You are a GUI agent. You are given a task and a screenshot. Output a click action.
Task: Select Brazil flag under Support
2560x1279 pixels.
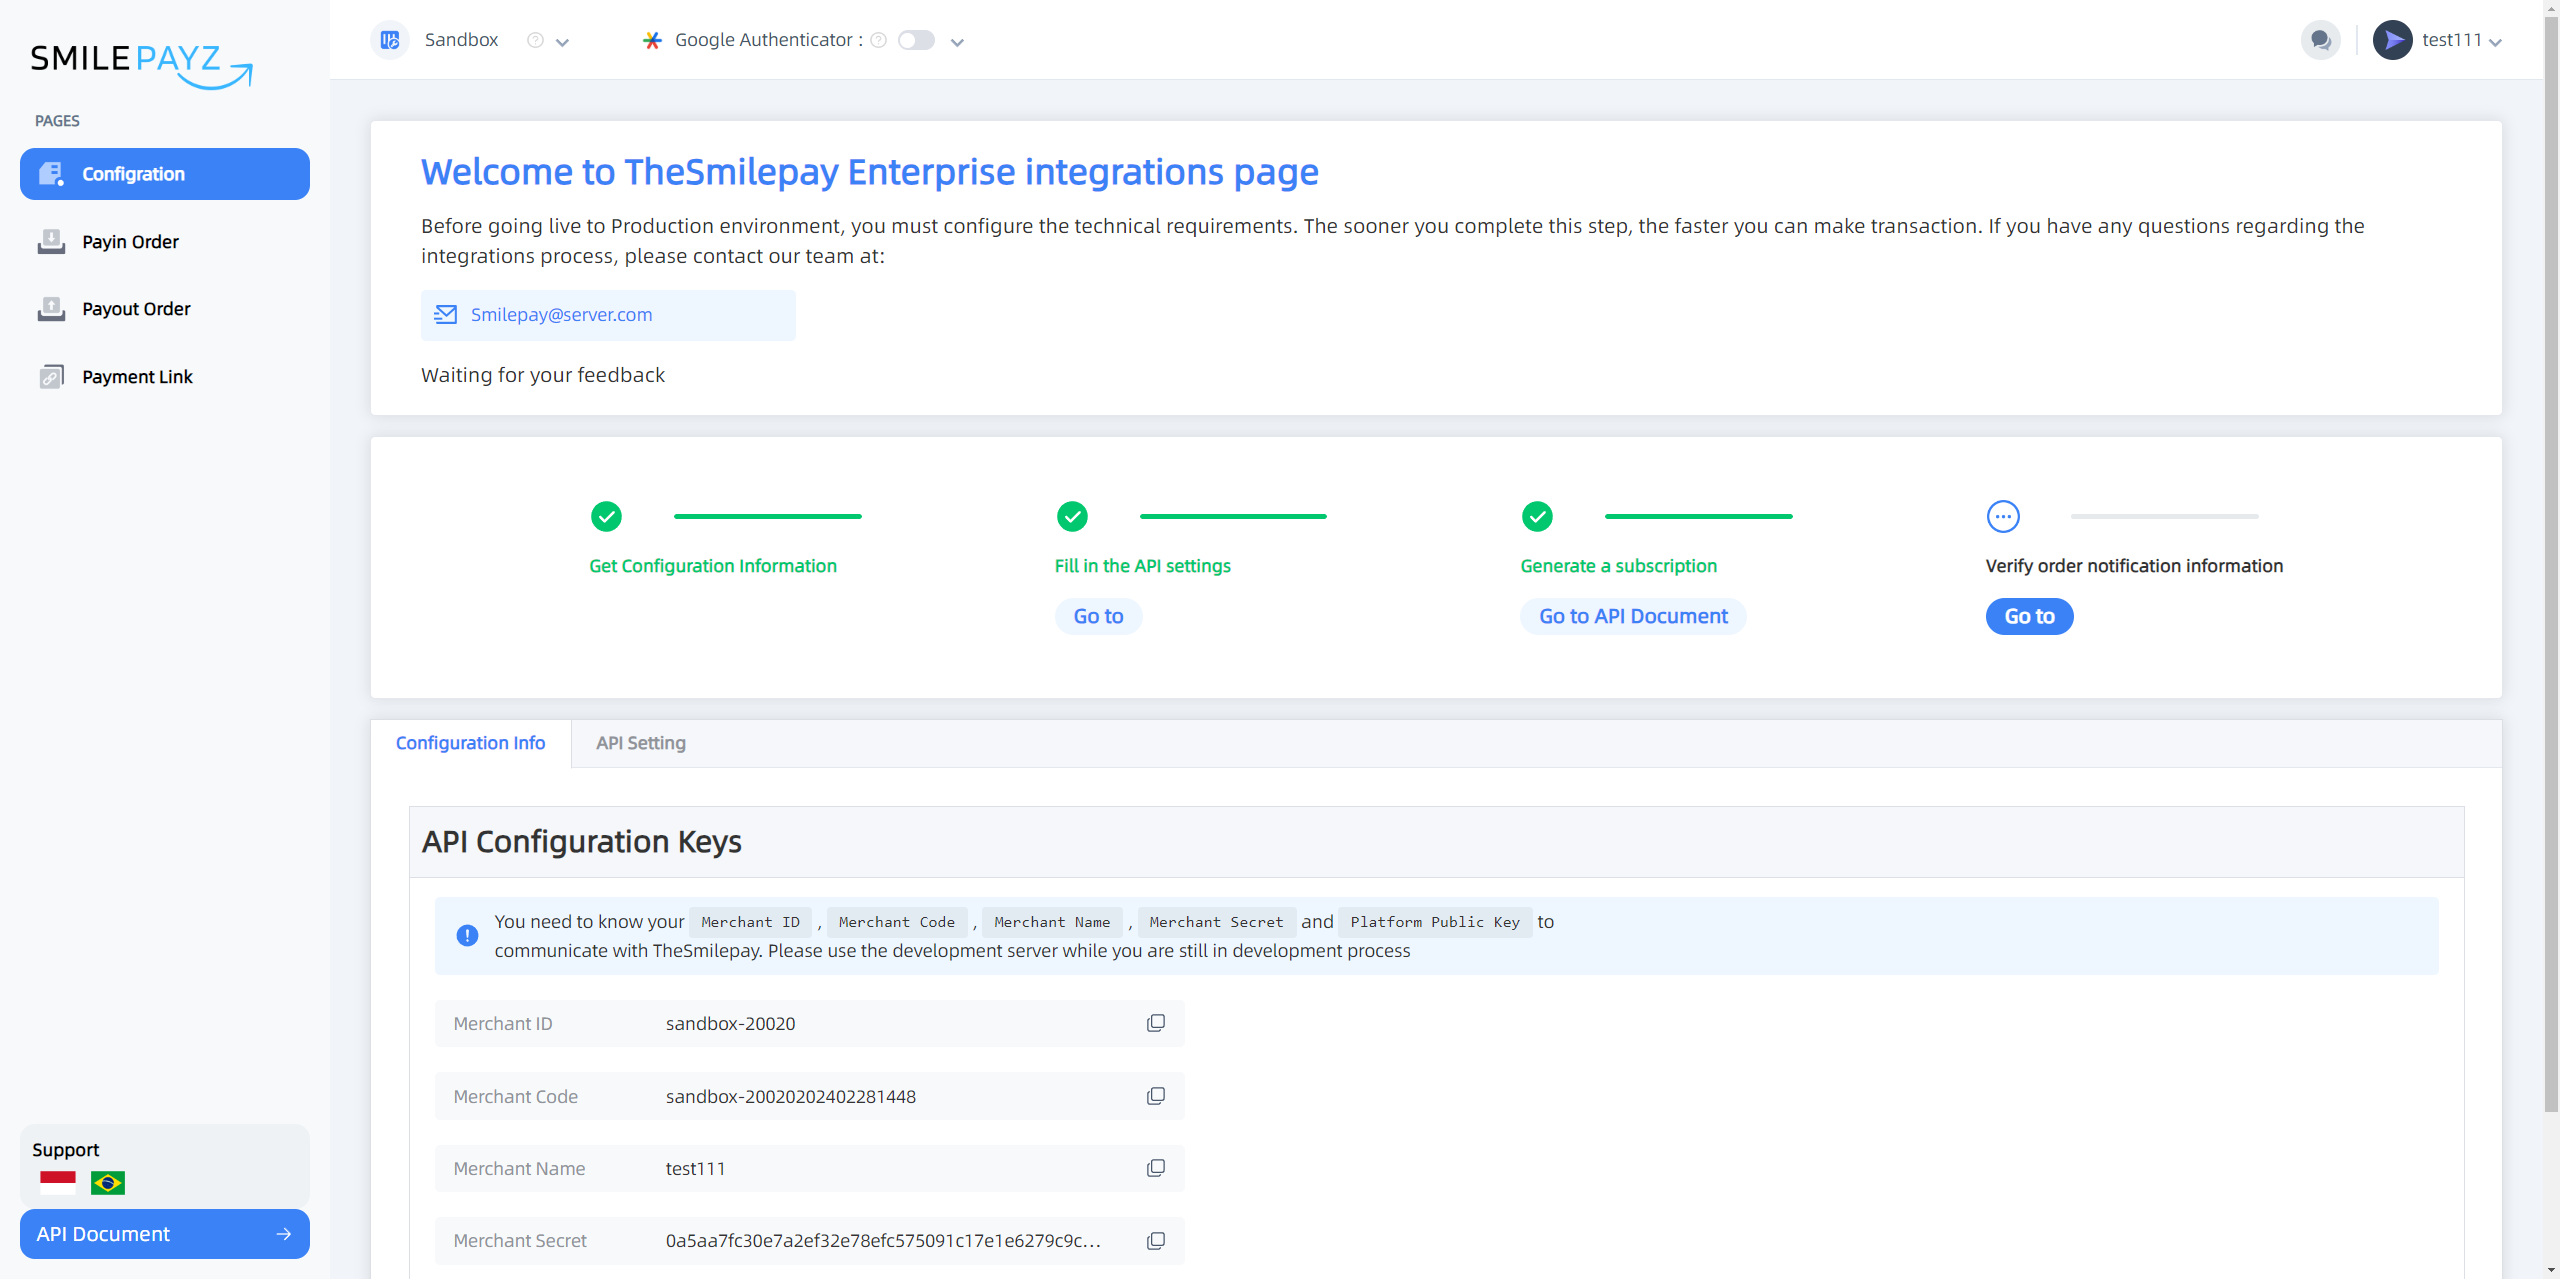108,1183
